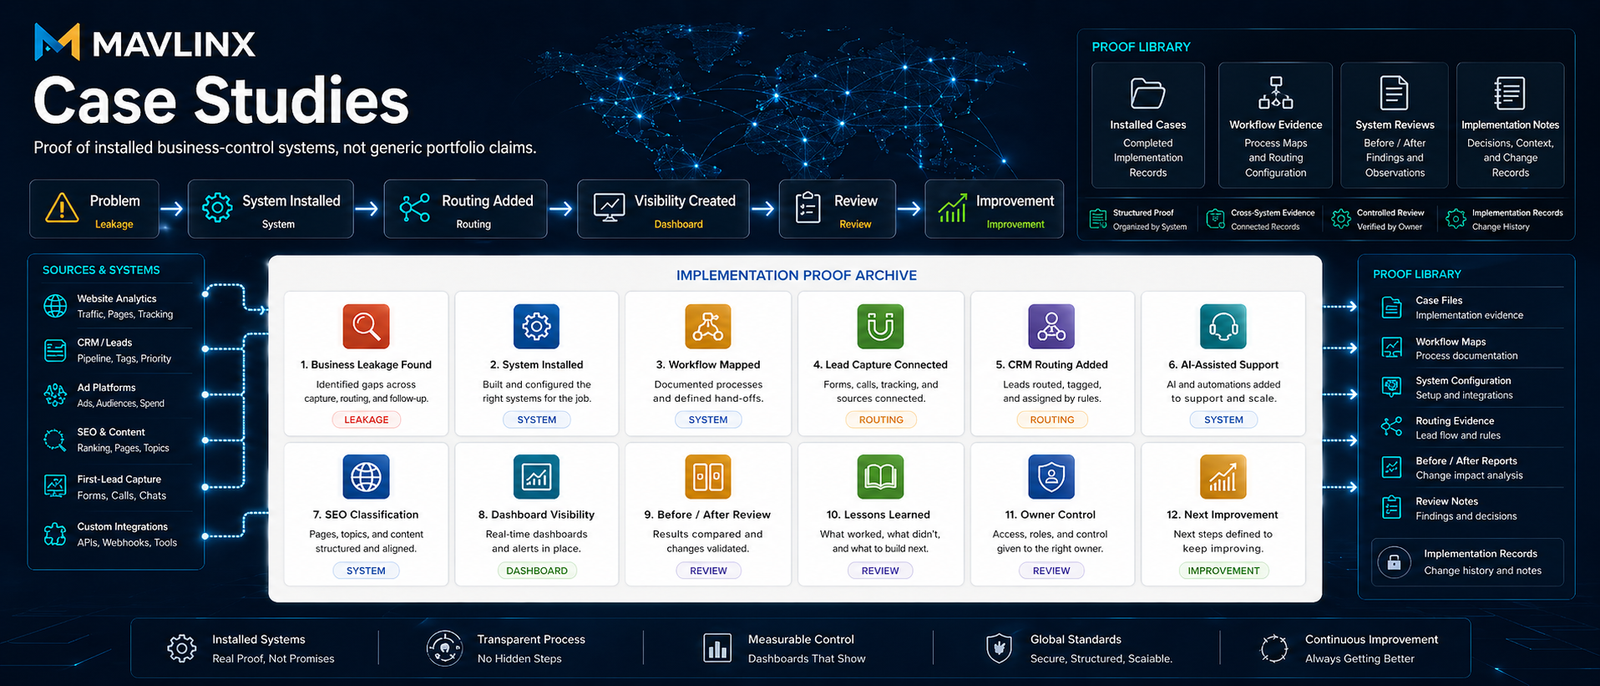Click the Continuous Improvement cycle icon

coord(1274,648)
